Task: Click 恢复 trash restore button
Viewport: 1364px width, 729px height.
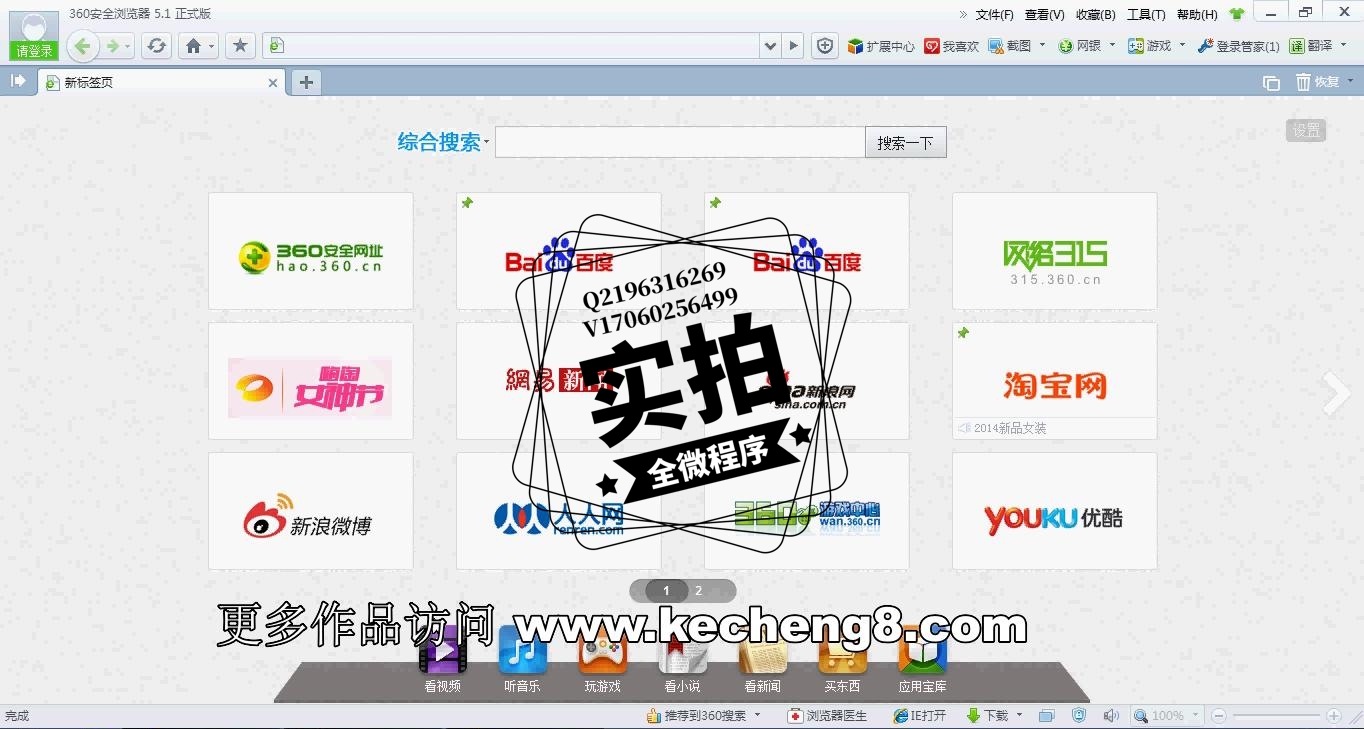Action: [1318, 82]
